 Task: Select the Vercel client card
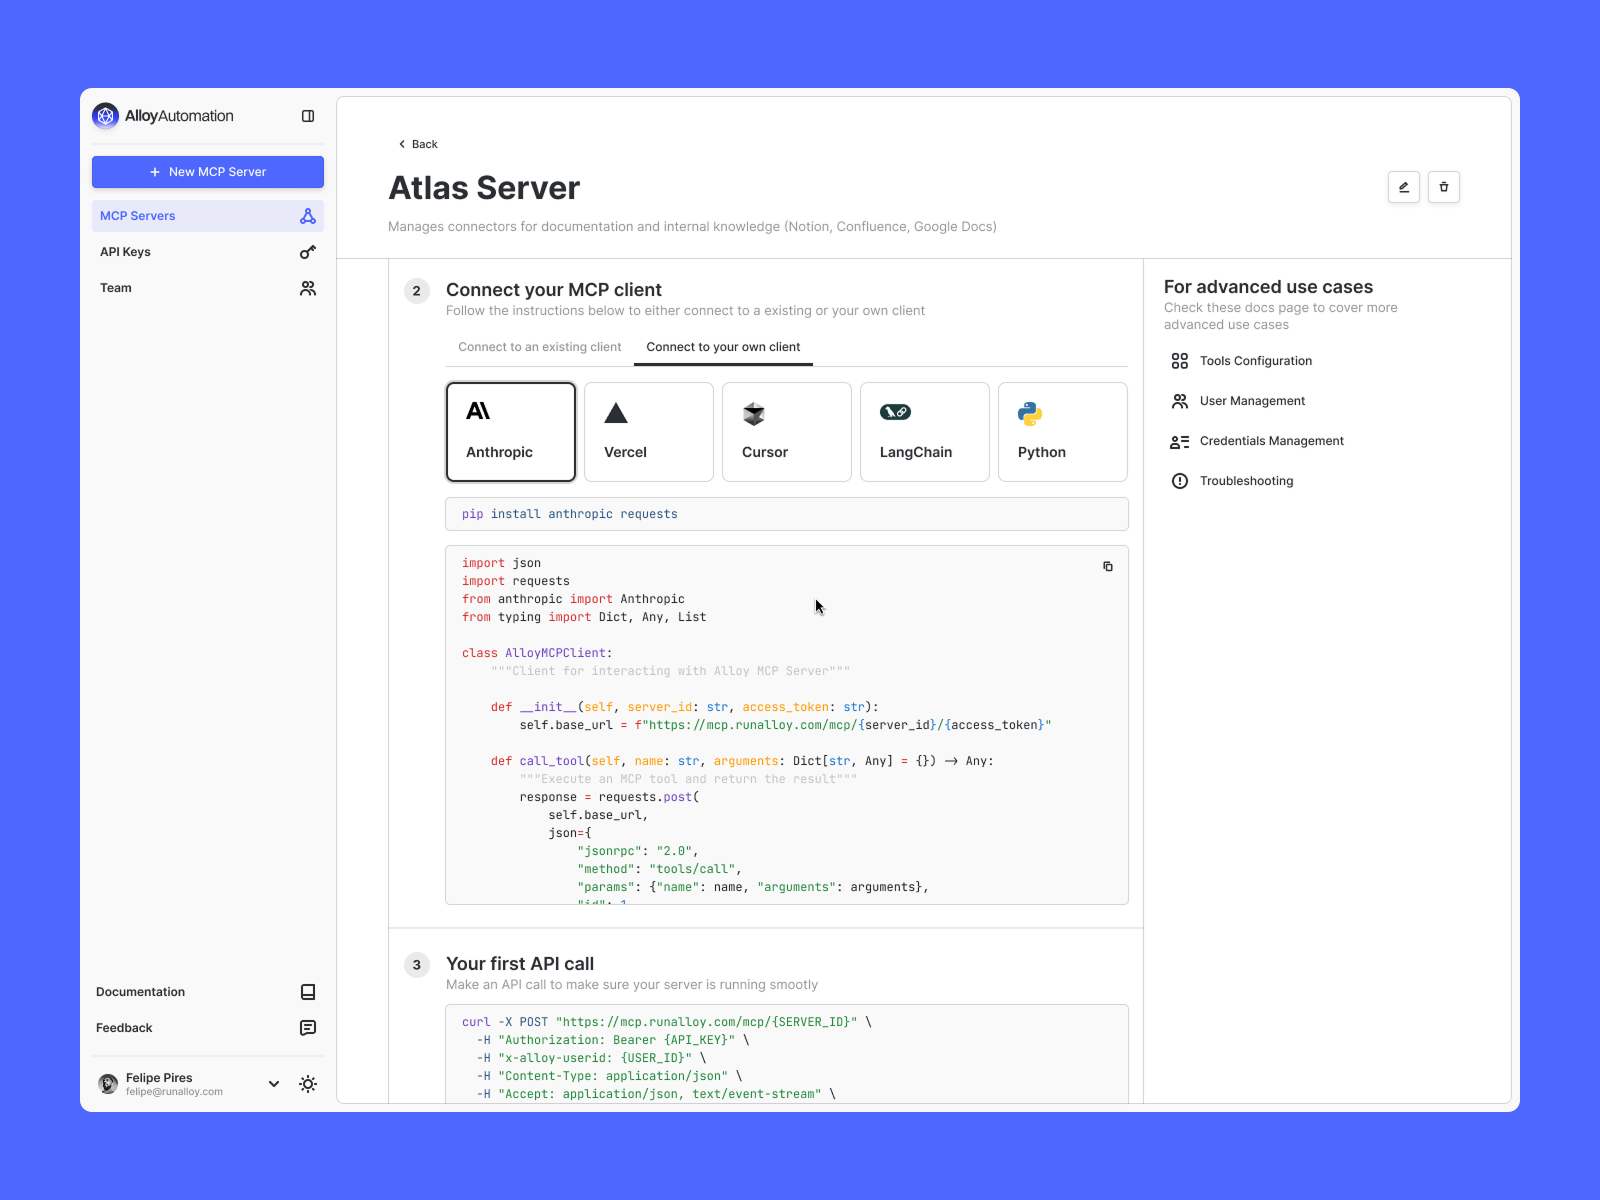(649, 432)
